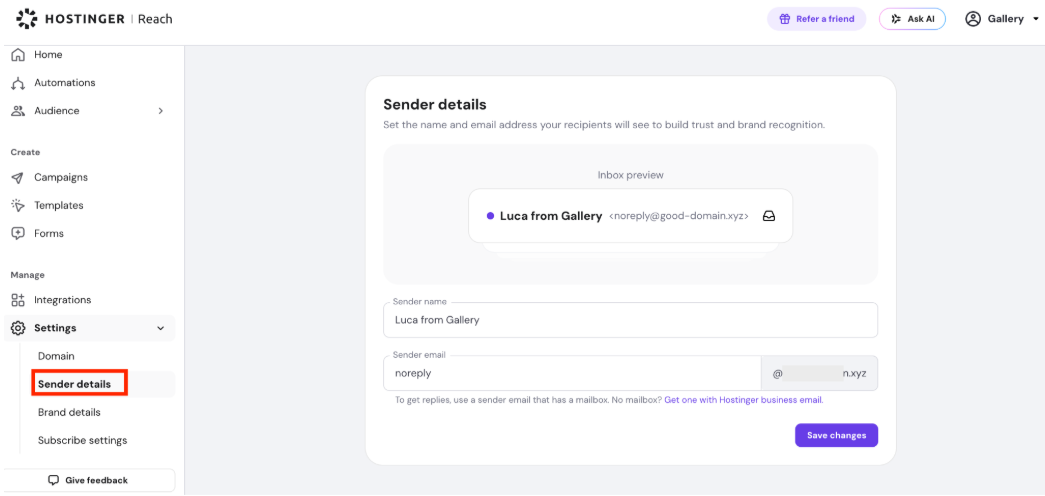The image size is (1045, 496).
Task: Click the Save changes button
Action: tap(836, 435)
